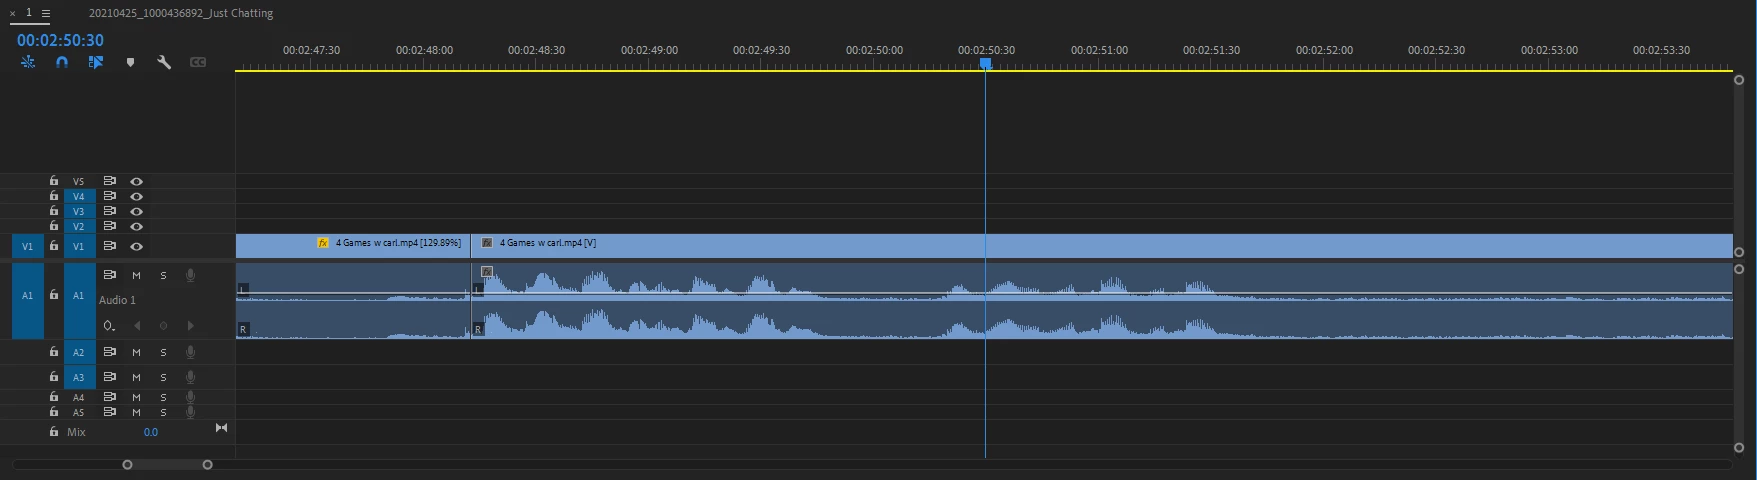The image size is (1757, 480).
Task: Click the Mix volume value 0.0
Action: [x=151, y=432]
